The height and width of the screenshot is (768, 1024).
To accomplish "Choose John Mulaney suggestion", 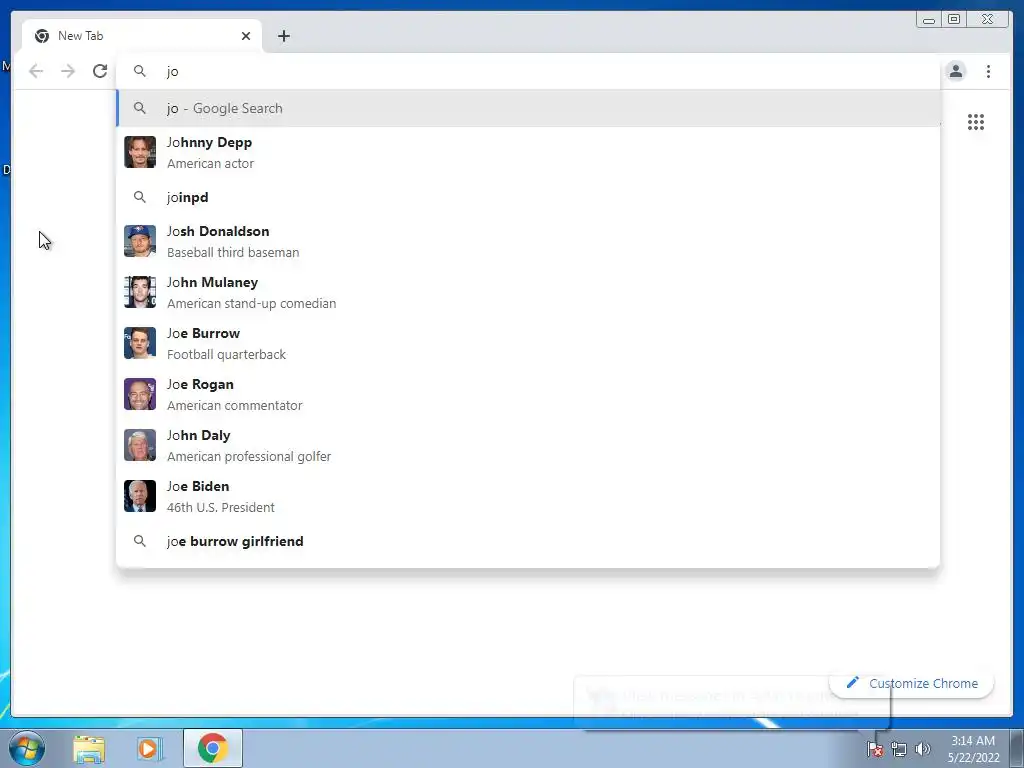I will [x=528, y=292].
